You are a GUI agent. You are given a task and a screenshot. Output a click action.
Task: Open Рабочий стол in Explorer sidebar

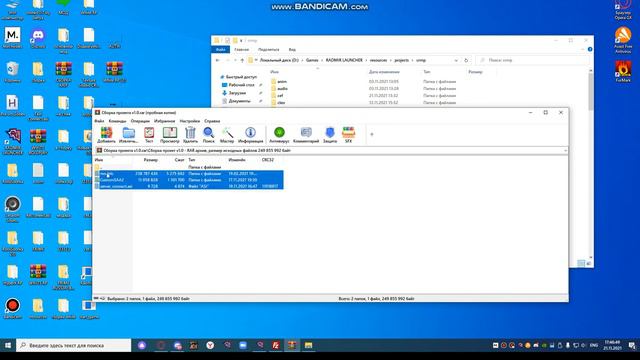point(238,85)
